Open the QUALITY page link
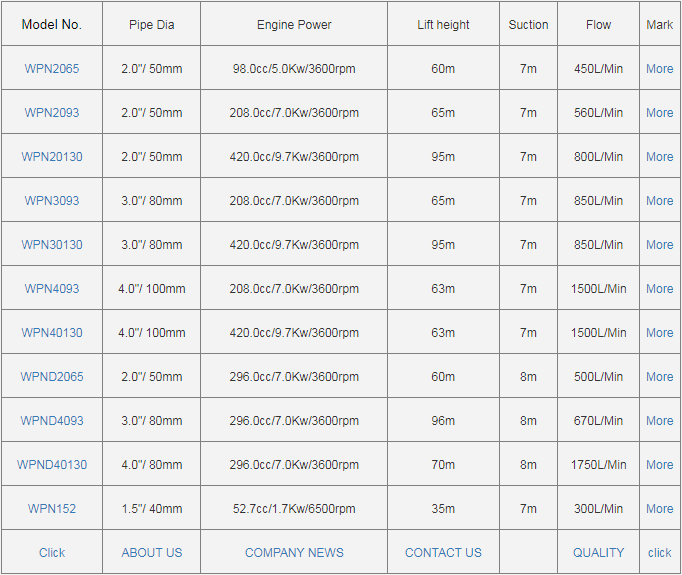 tap(598, 553)
